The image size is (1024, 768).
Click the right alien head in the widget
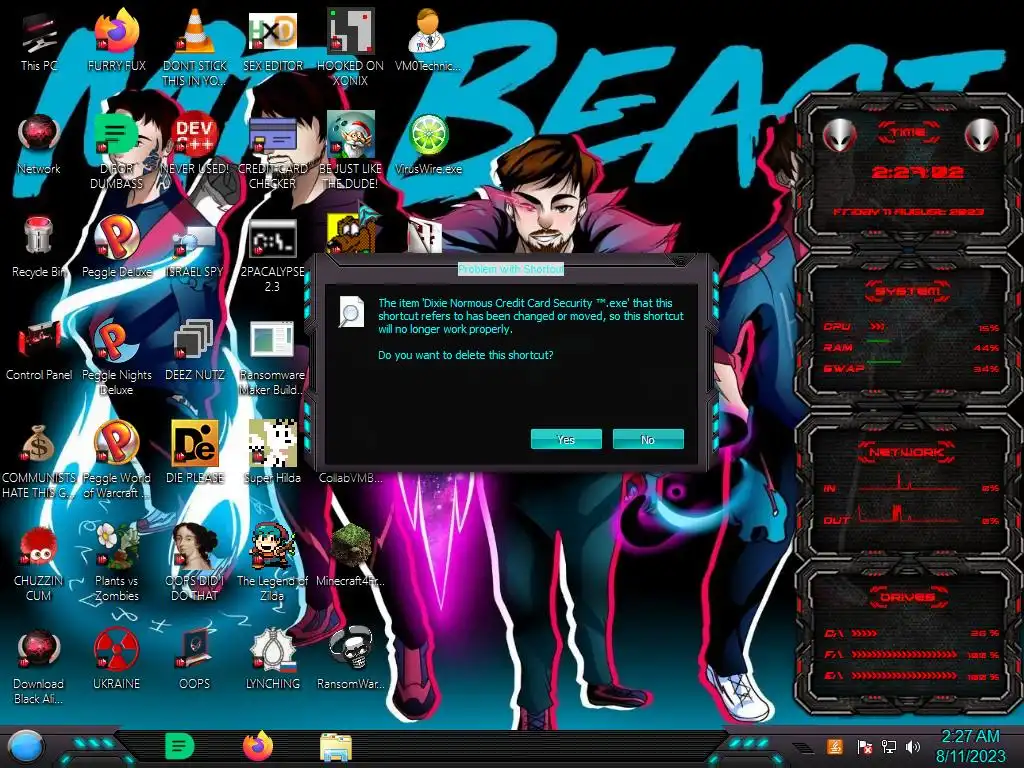pyautogui.click(x=982, y=135)
